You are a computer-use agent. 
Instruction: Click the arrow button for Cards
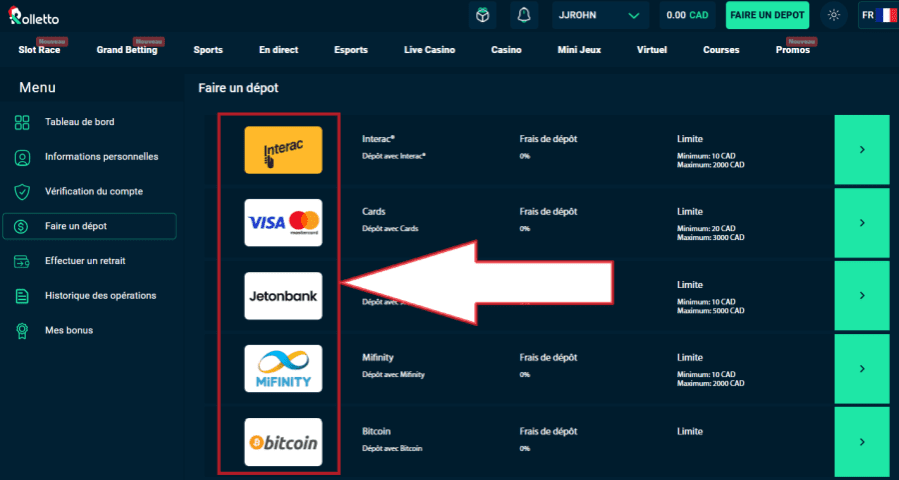tap(862, 223)
